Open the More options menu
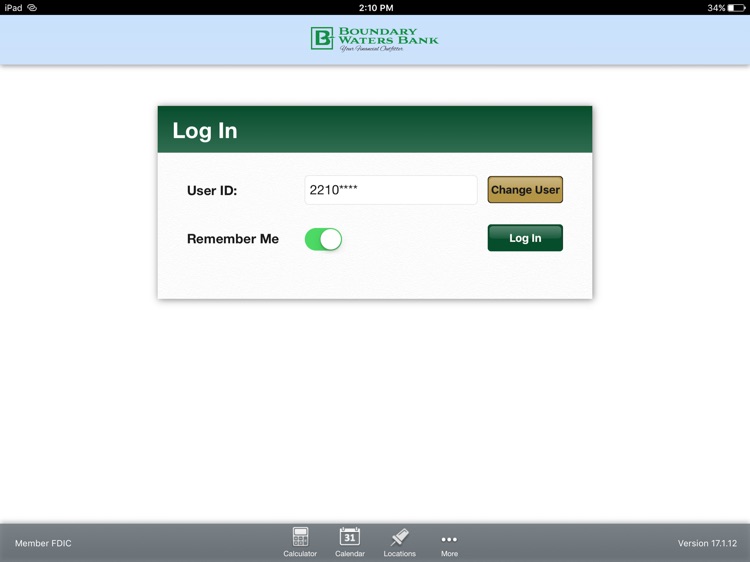Screen dimensions: 750x562 click(449, 545)
